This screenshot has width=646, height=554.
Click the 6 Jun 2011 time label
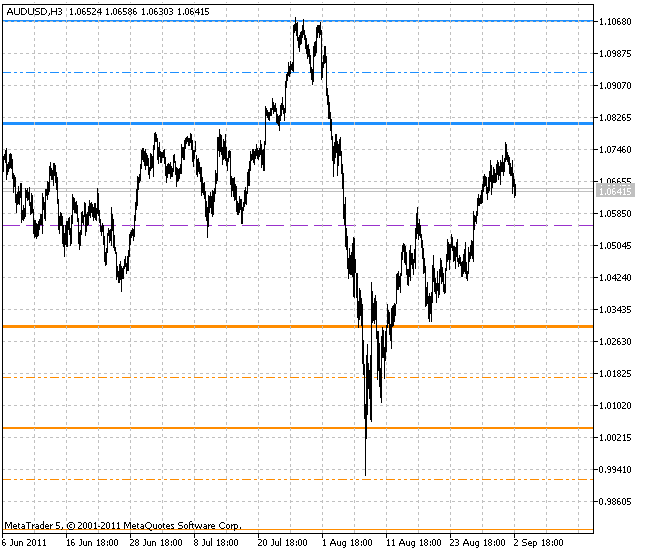click(x=24, y=542)
